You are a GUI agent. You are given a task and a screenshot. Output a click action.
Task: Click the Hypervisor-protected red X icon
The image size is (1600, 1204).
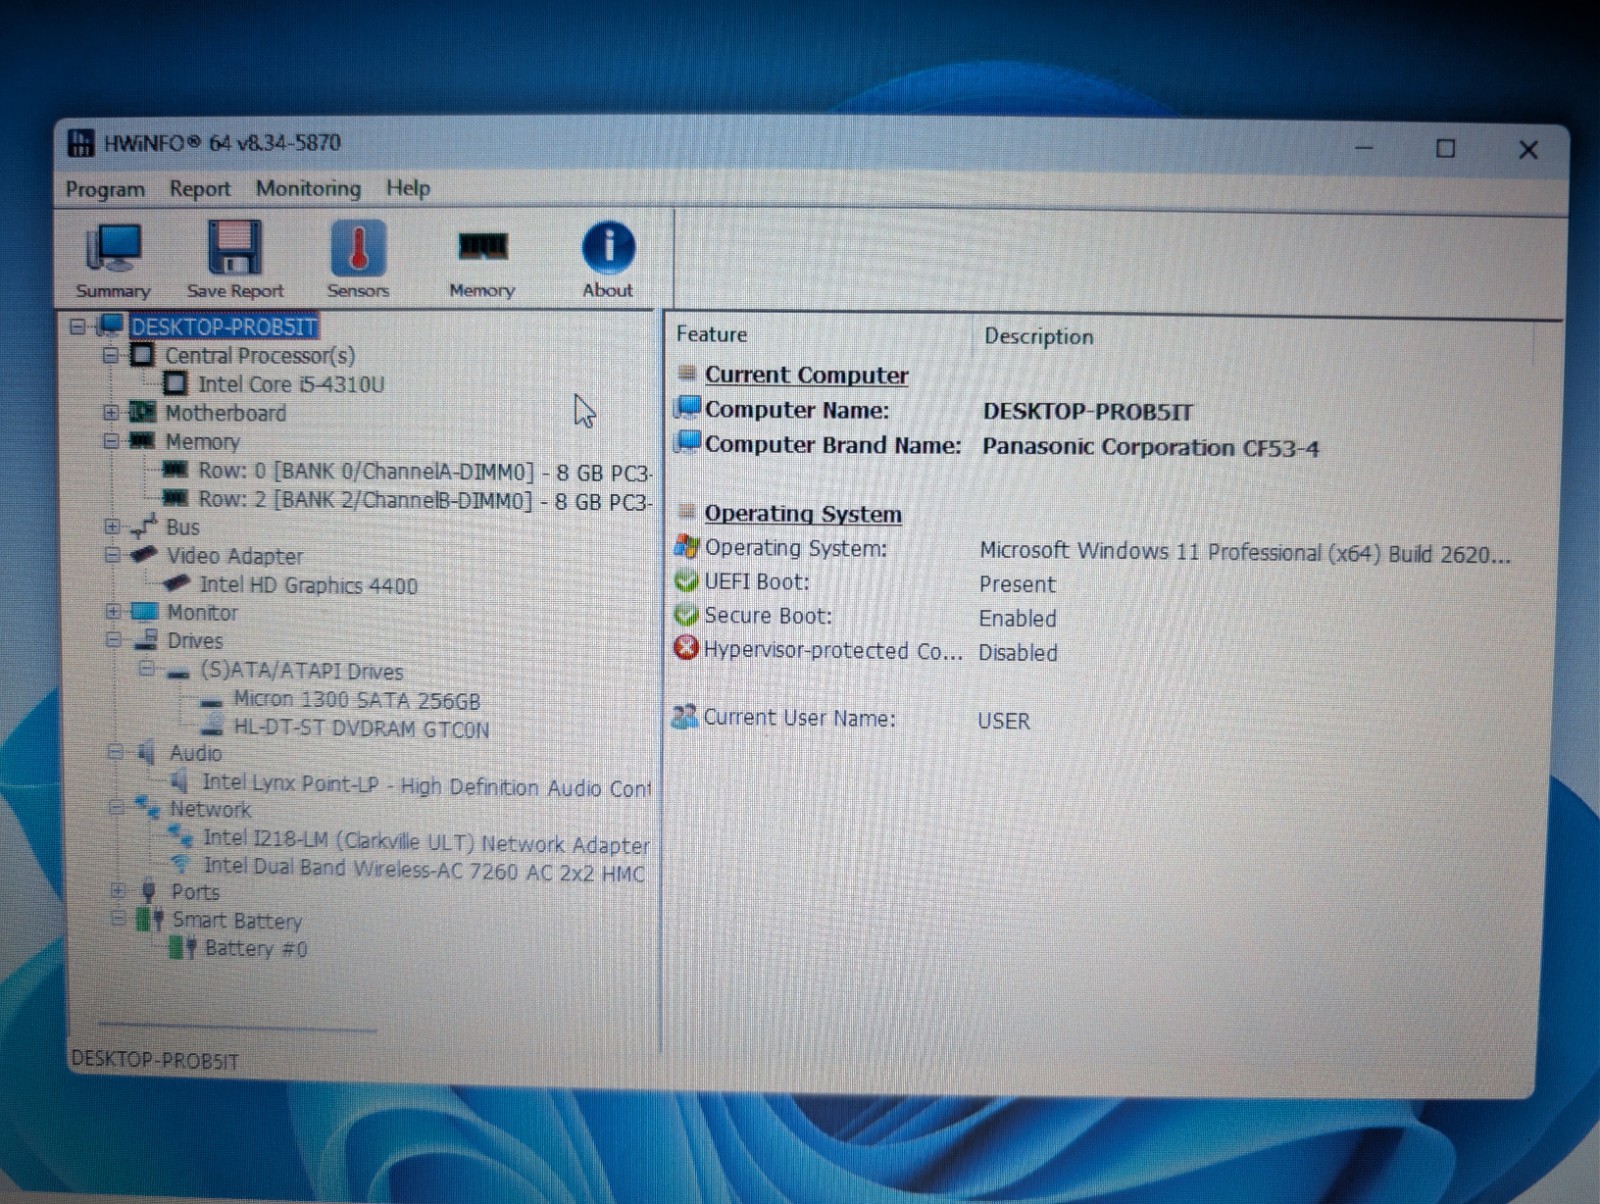click(x=686, y=649)
